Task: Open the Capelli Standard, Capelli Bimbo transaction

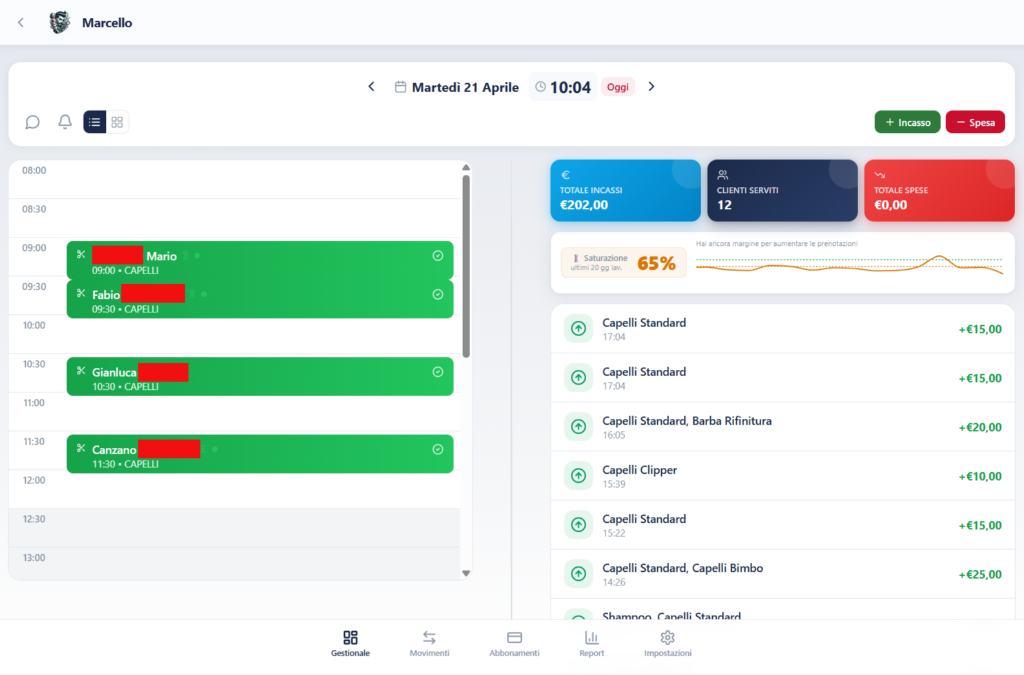Action: (x=782, y=574)
